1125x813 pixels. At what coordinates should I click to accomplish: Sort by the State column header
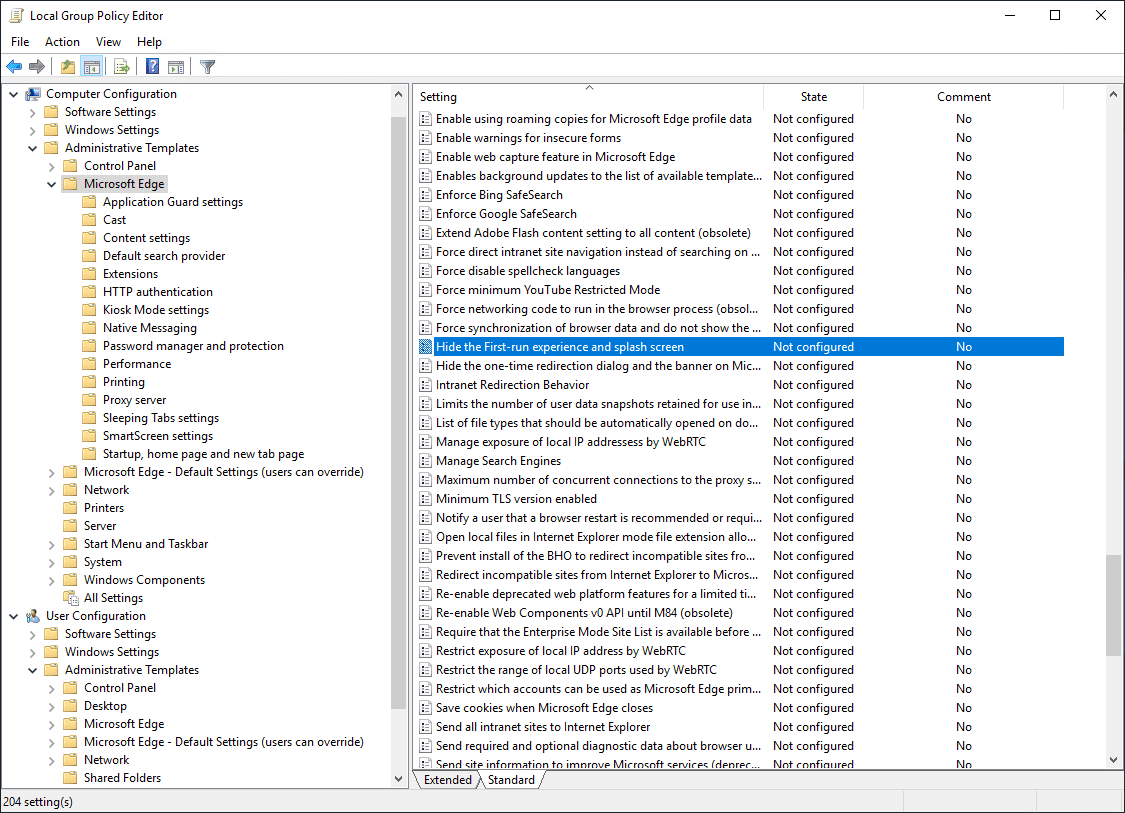tap(814, 97)
